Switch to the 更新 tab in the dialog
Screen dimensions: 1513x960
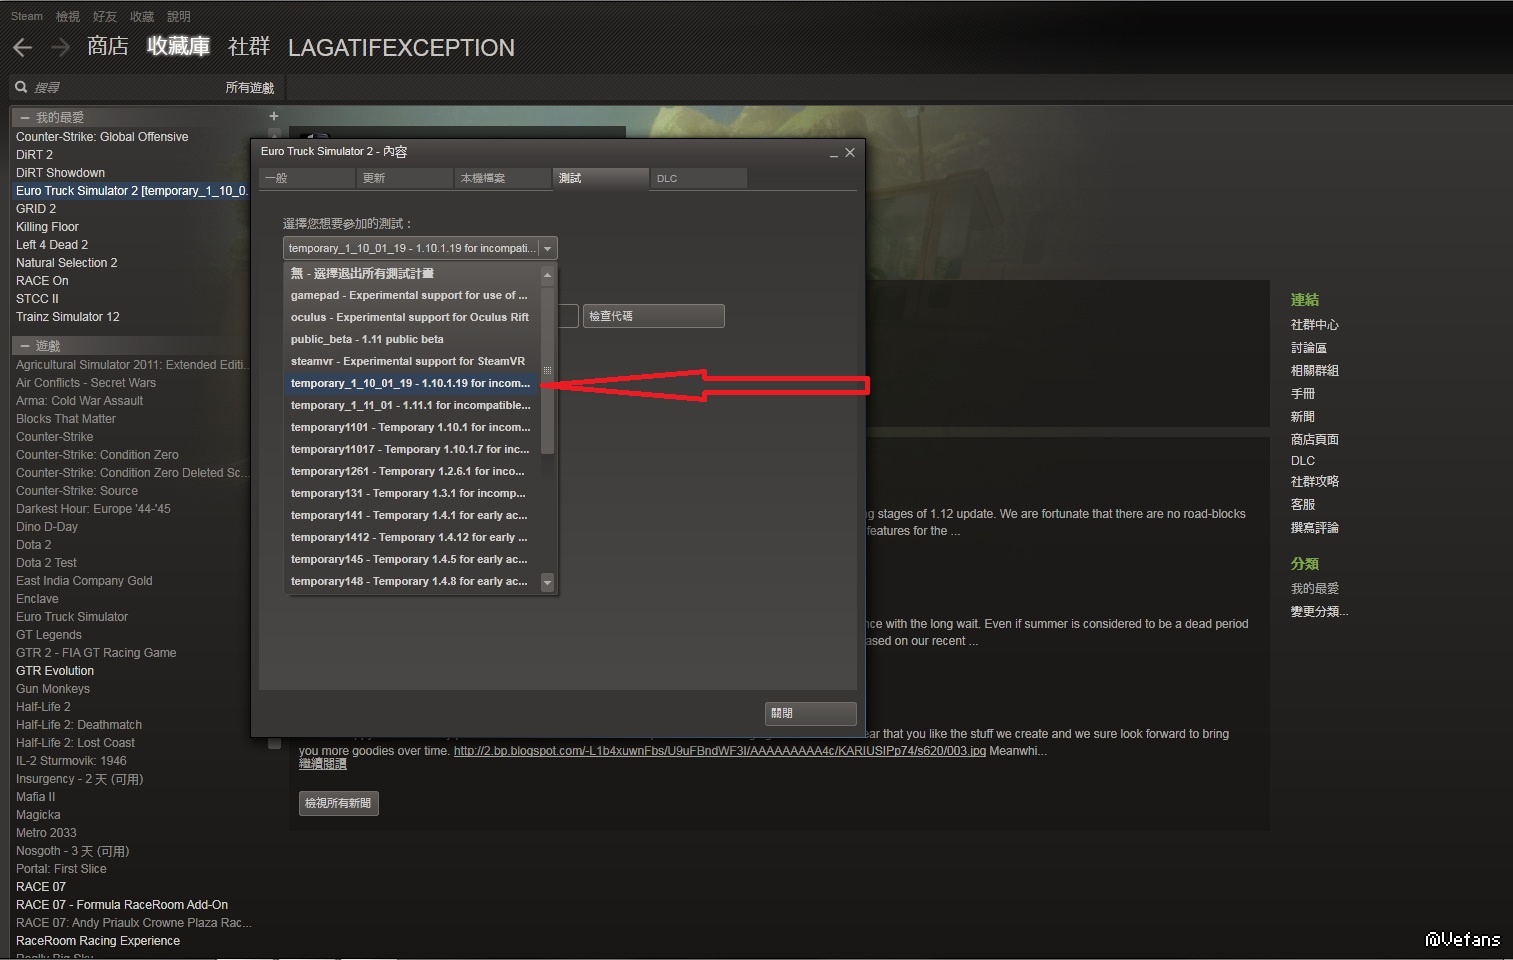(405, 178)
